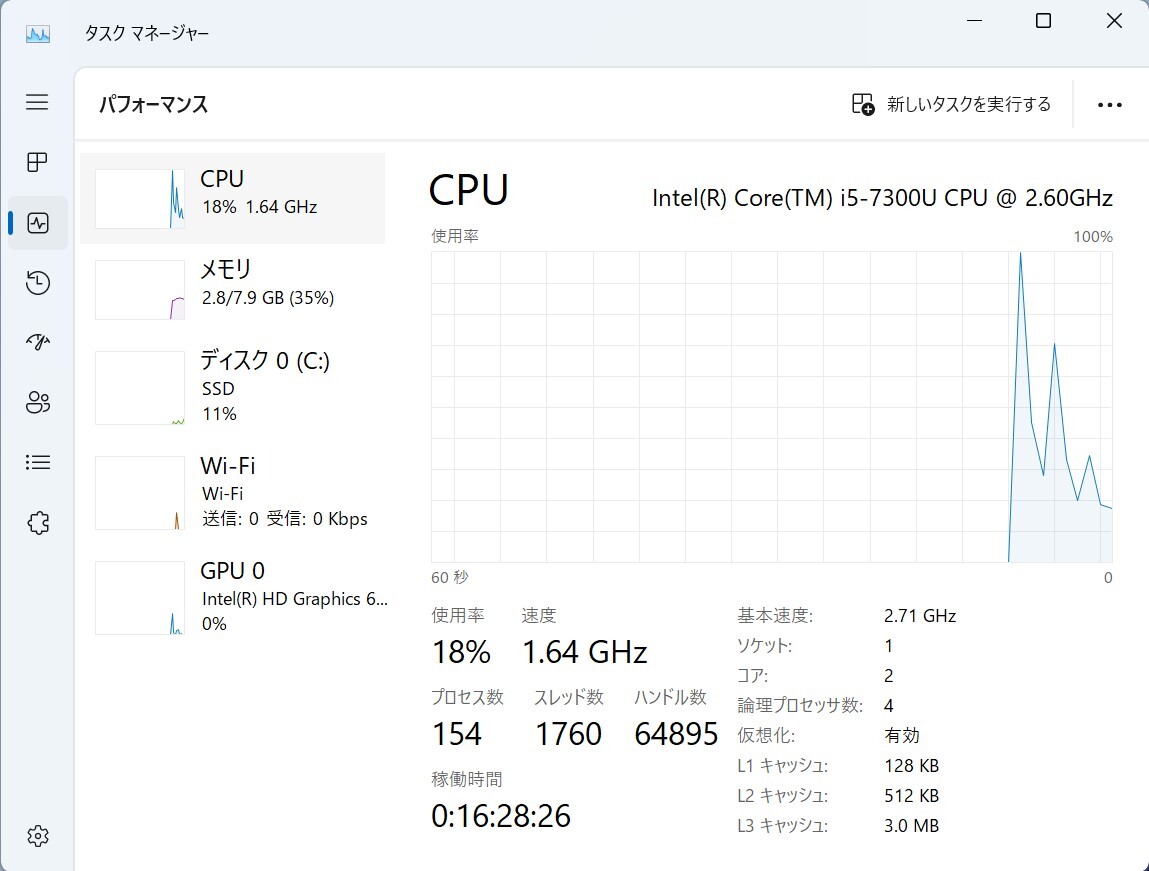Open the Processes page icon
The width and height of the screenshot is (1149, 871).
click(x=37, y=162)
